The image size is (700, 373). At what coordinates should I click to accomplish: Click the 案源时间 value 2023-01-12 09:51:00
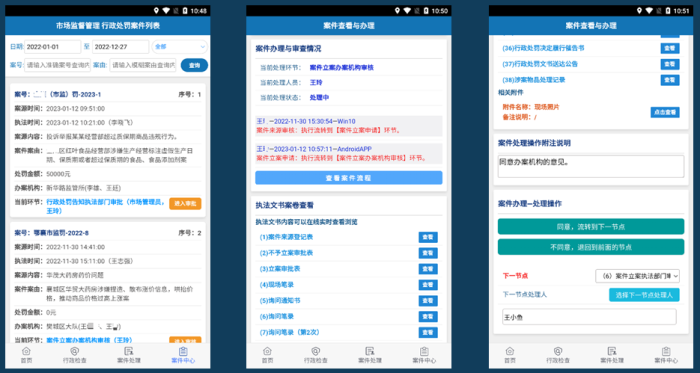tap(75, 108)
